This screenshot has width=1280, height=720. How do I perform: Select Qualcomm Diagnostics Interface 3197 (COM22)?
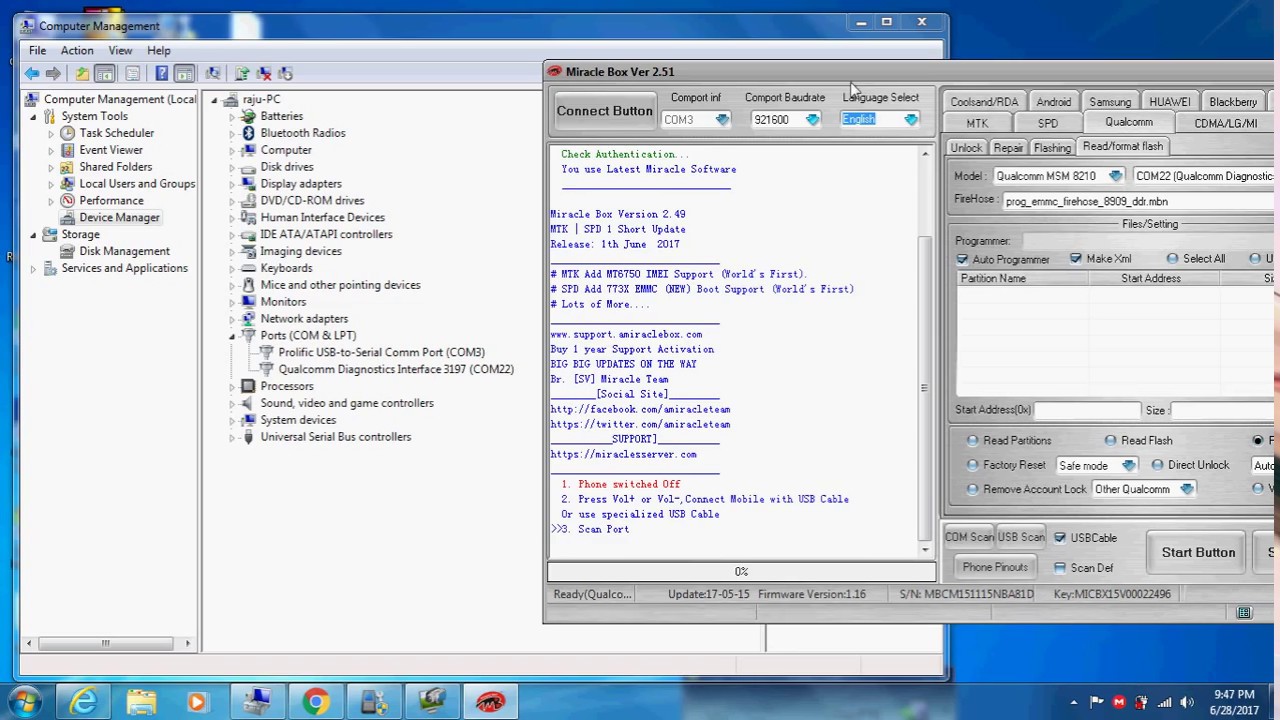(x=396, y=369)
